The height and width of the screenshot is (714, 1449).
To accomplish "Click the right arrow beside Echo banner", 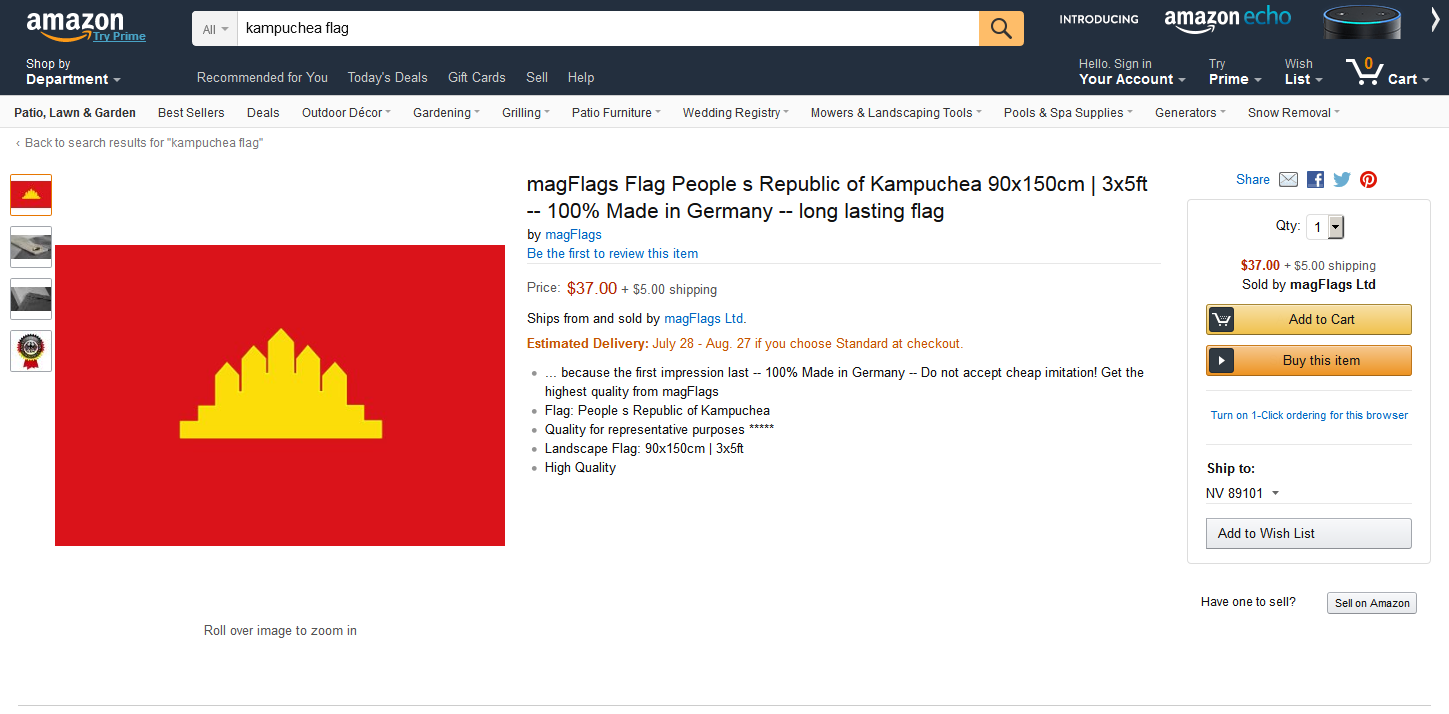I will [1436, 21].
